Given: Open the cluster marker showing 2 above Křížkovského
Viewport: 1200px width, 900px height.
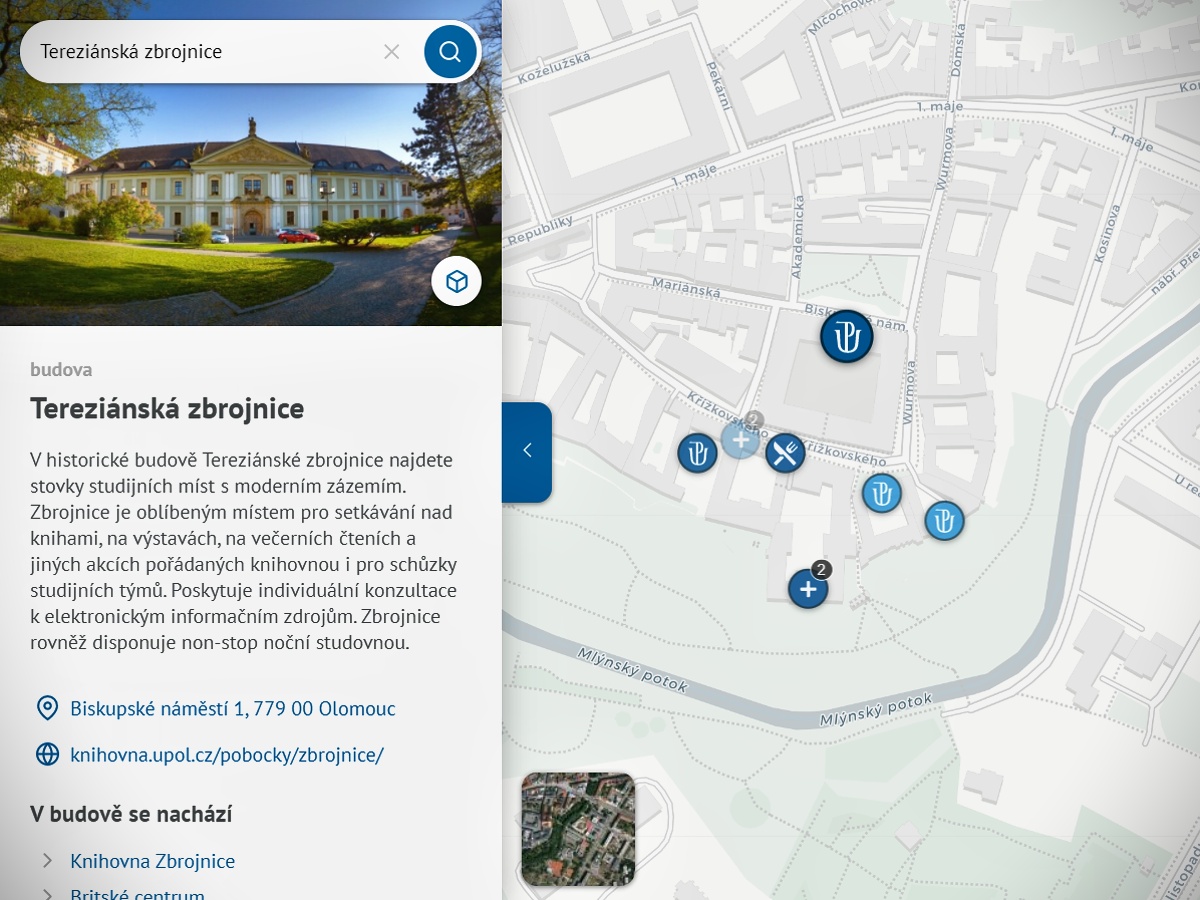Looking at the screenshot, I should coord(740,438).
